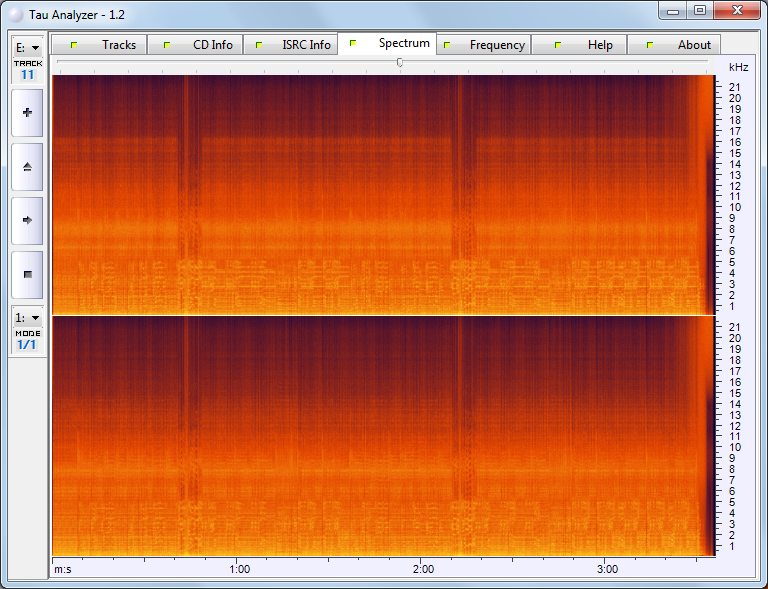Image resolution: width=768 pixels, height=589 pixels.
Task: Click the lower channel spectrogram
Action: (380, 436)
